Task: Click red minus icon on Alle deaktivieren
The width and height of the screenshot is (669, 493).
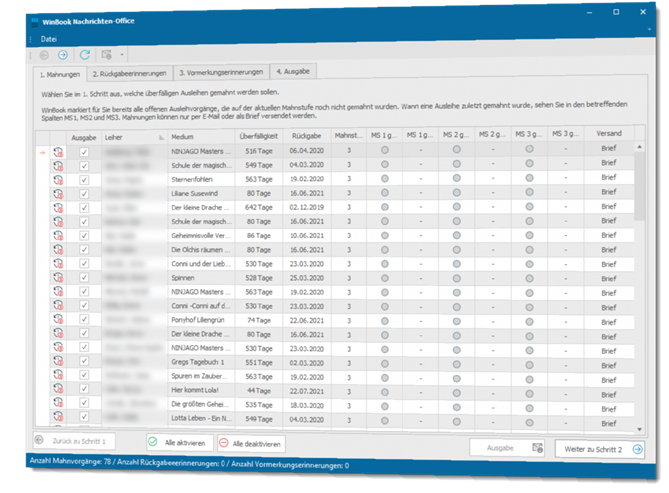Action: 224,443
